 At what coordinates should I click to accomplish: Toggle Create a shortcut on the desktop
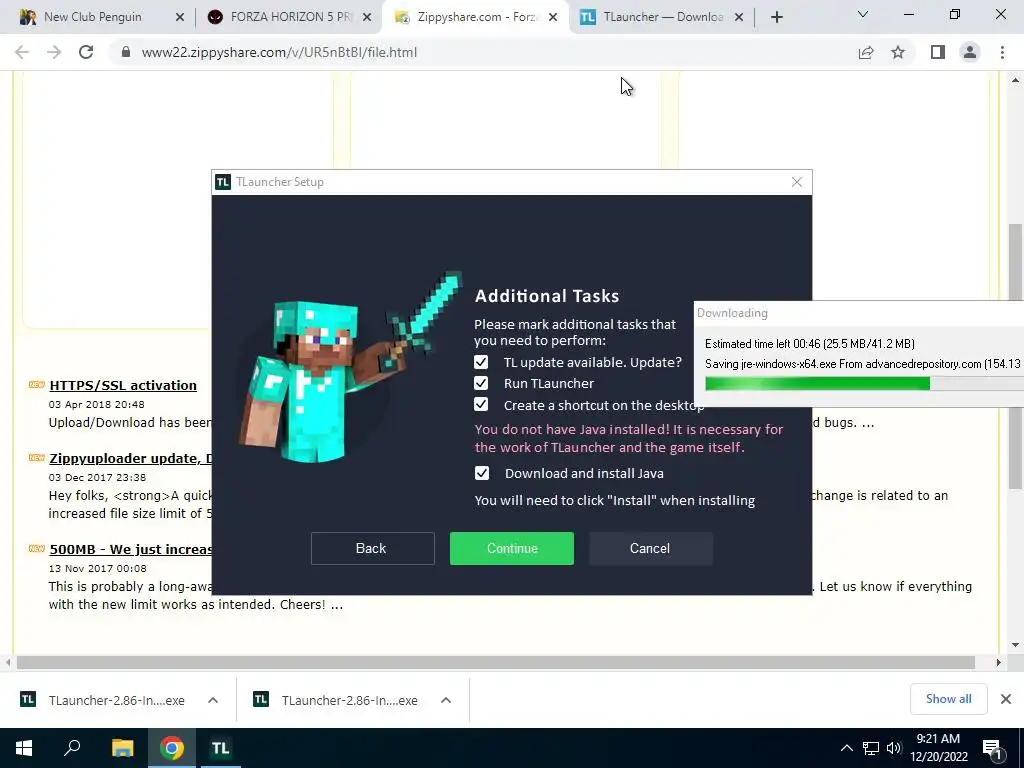481,405
